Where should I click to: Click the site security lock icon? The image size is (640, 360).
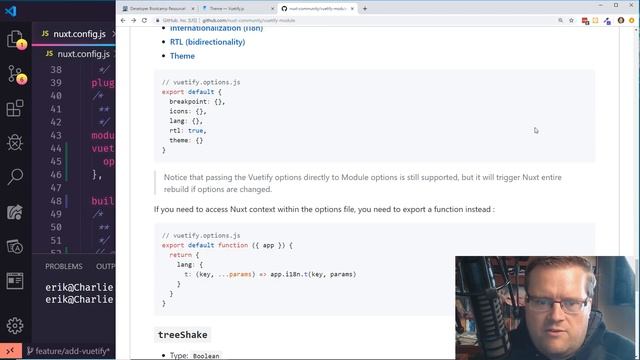pos(158,20)
